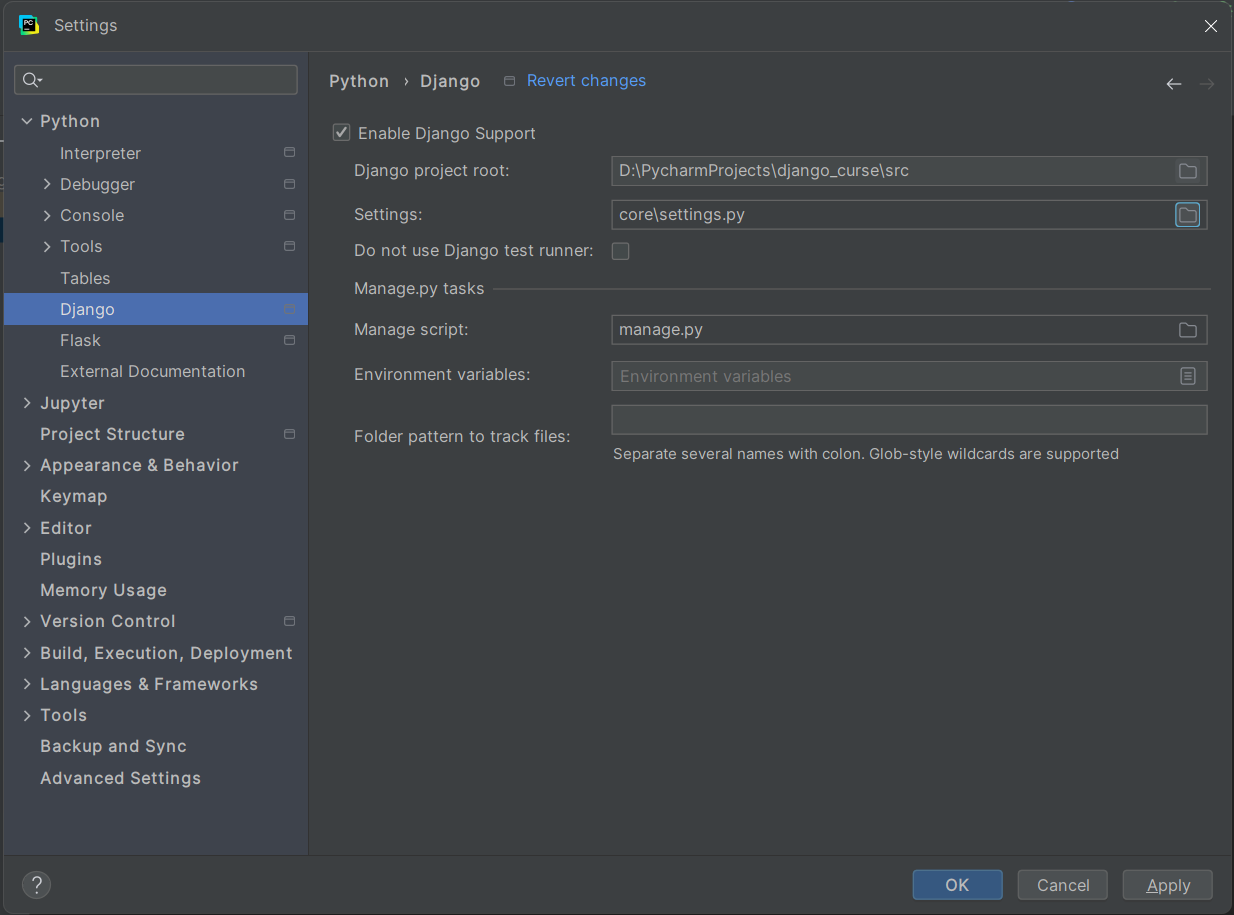Click the project-level icon beside Django

point(289,309)
